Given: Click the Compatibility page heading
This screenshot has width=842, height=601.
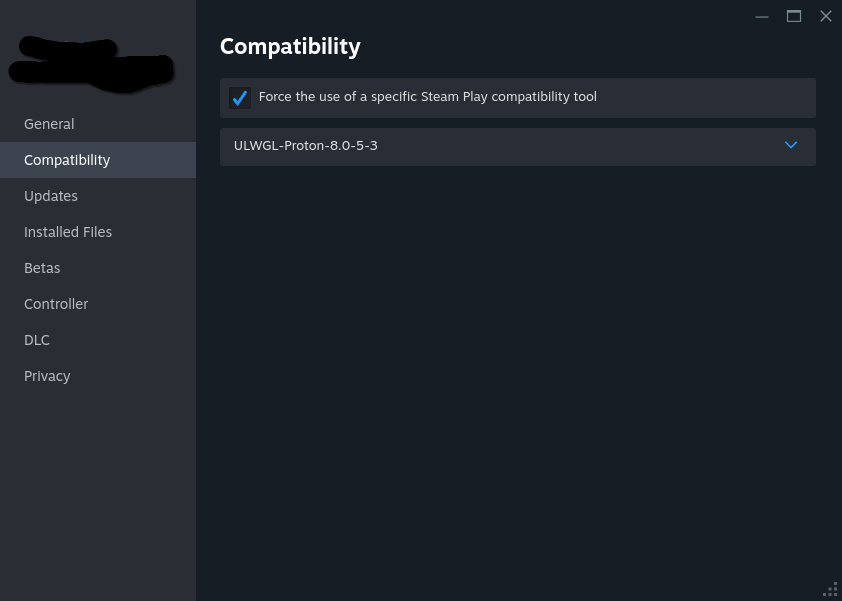Looking at the screenshot, I should click(290, 46).
